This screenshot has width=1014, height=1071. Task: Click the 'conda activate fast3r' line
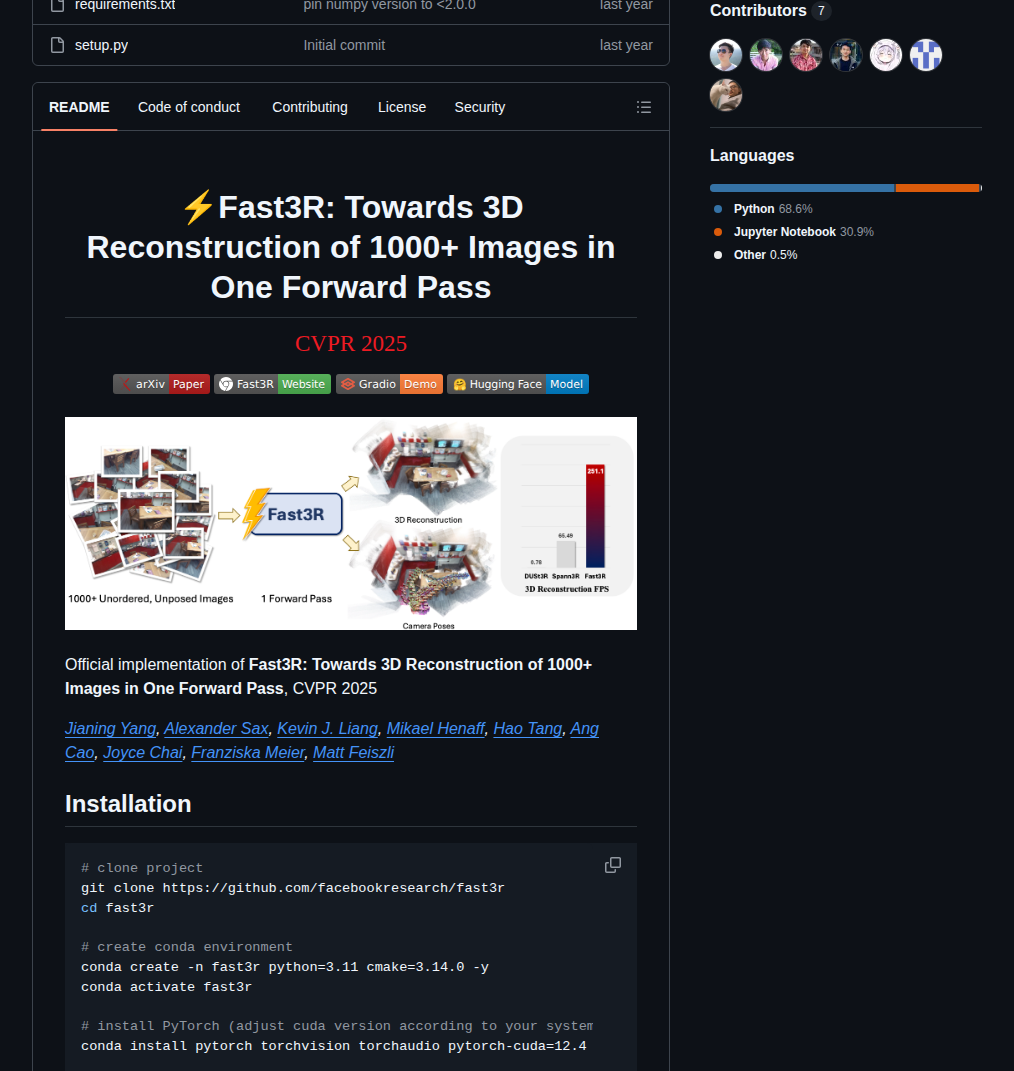(x=166, y=987)
